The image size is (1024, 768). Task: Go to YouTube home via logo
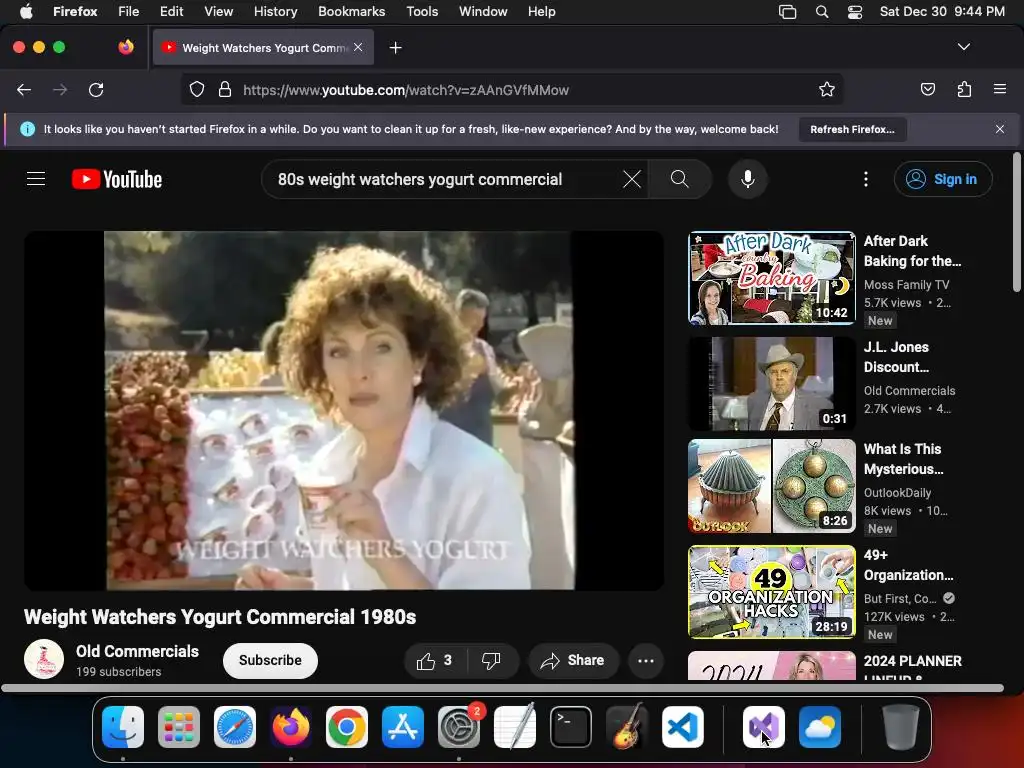tap(117, 179)
